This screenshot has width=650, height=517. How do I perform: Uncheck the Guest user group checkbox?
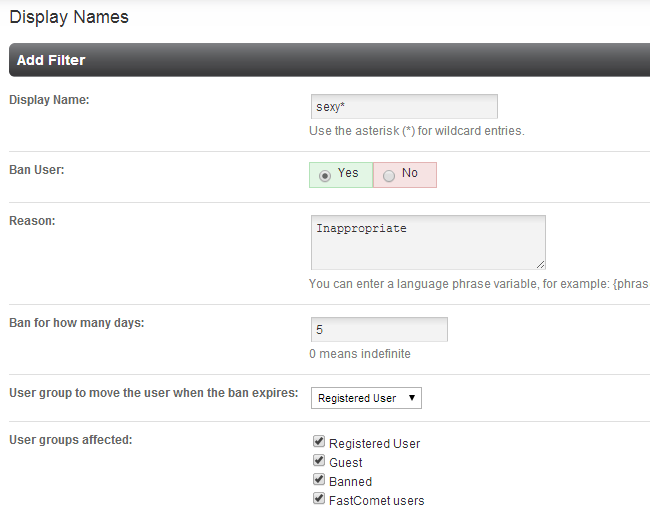[319, 461]
